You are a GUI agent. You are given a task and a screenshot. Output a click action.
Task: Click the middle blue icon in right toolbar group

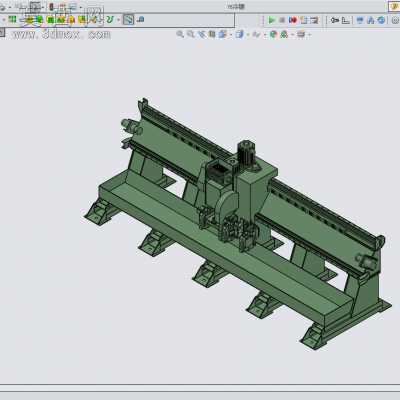(x=371, y=20)
